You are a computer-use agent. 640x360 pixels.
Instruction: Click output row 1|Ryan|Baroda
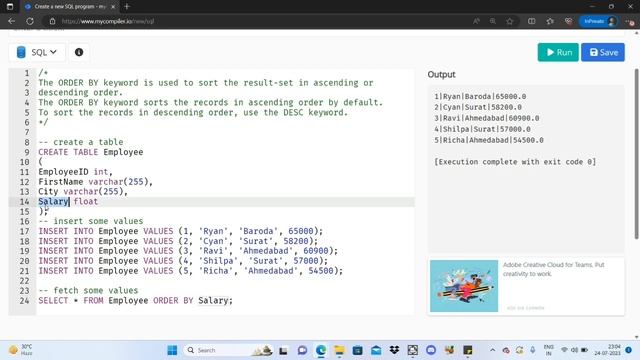coord(480,96)
